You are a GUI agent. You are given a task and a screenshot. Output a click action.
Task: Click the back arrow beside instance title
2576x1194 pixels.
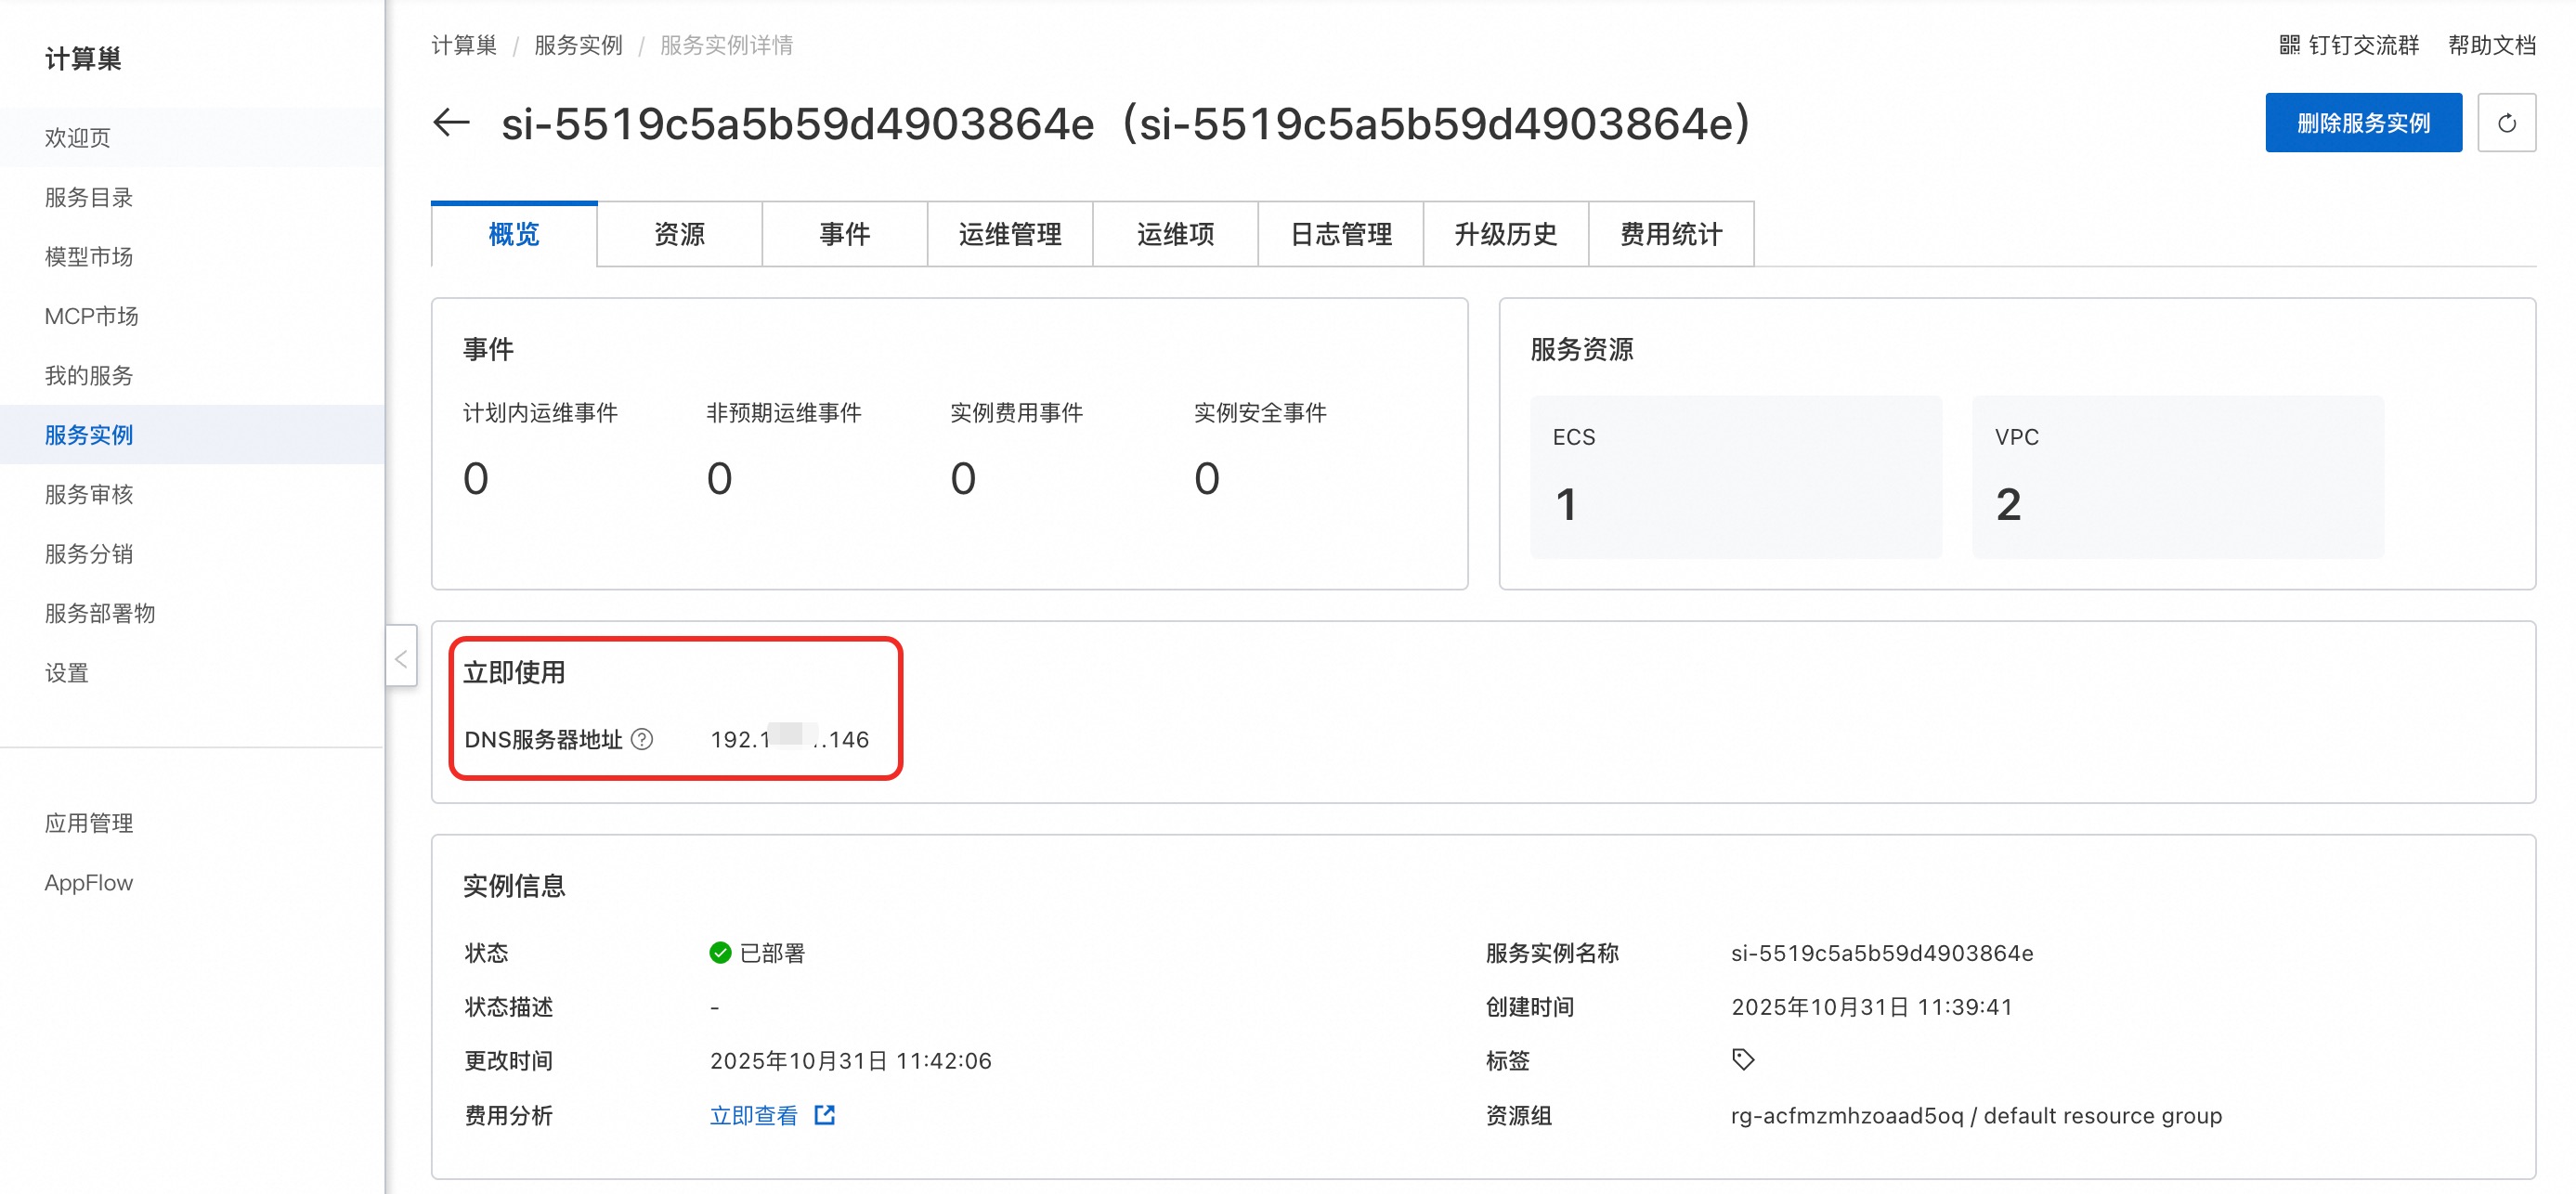451,123
